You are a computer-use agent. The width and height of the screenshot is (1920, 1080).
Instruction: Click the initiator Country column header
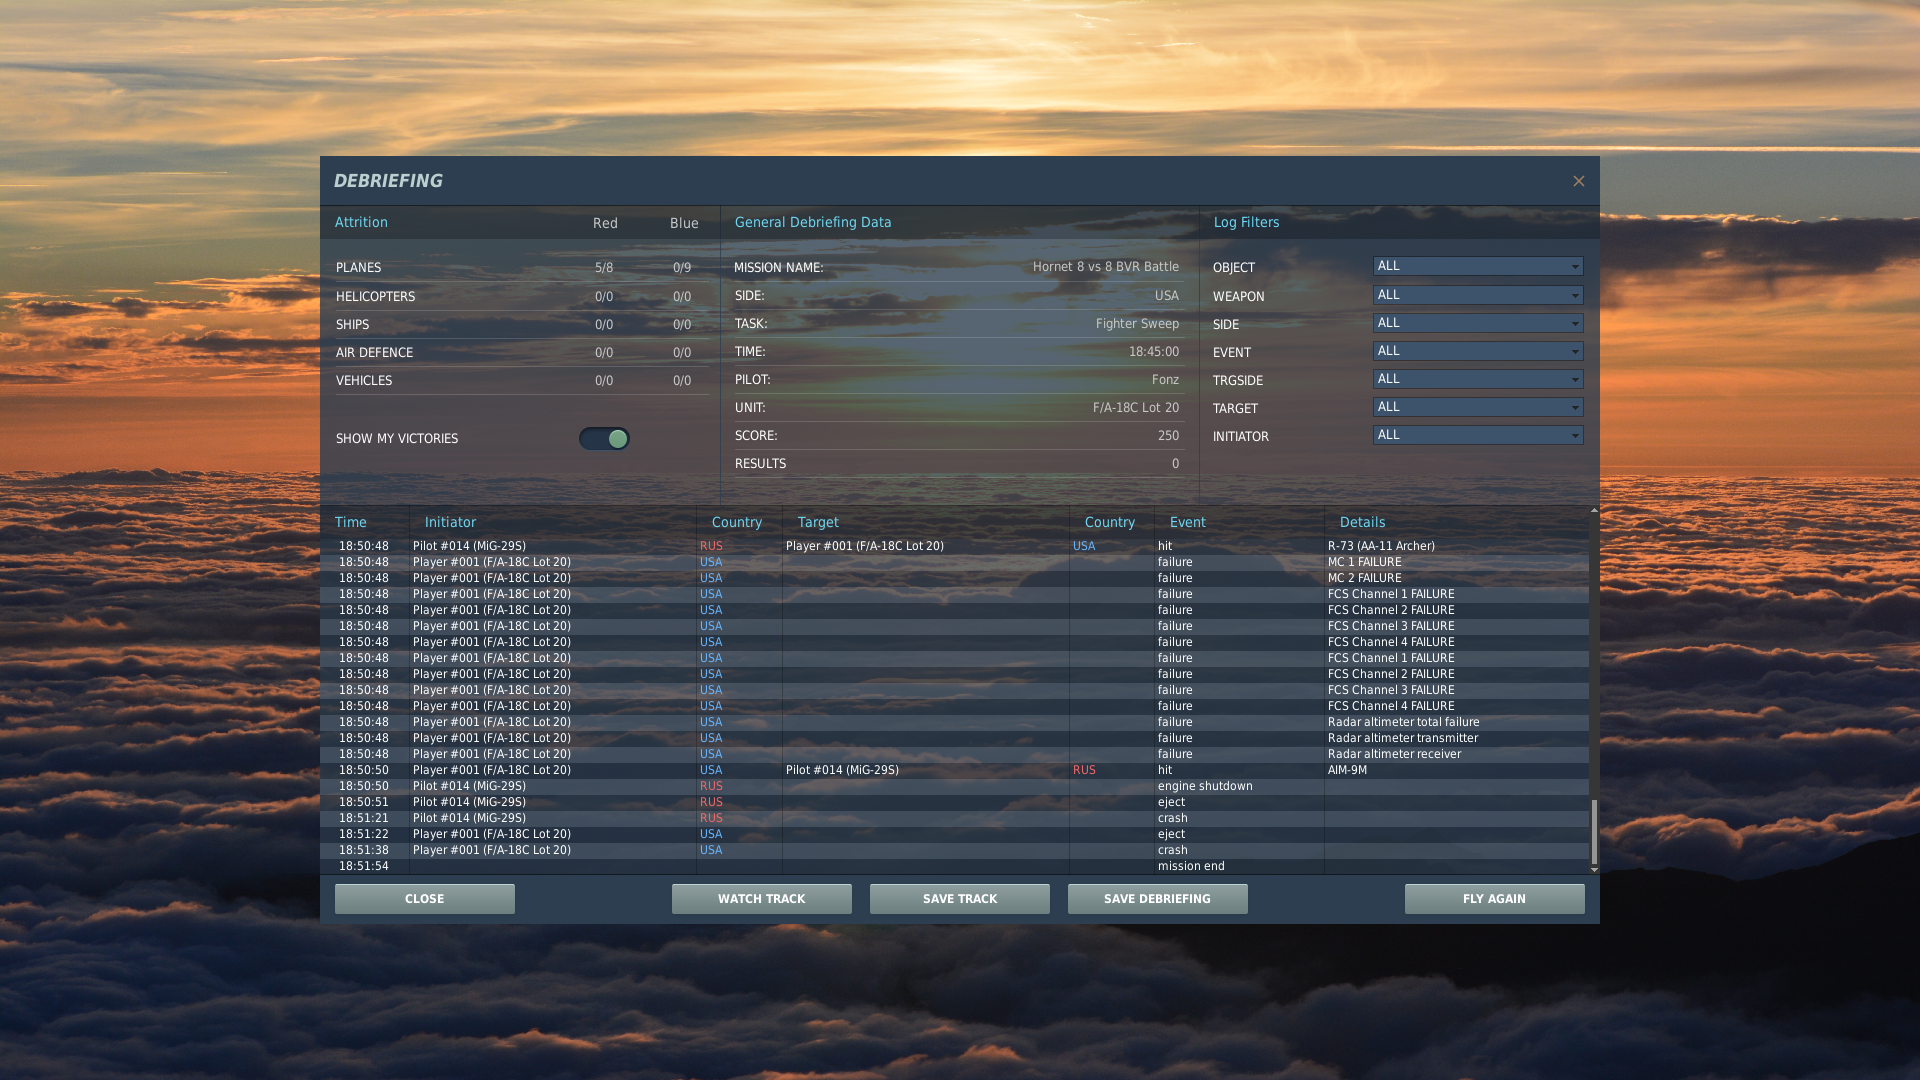[x=737, y=522]
